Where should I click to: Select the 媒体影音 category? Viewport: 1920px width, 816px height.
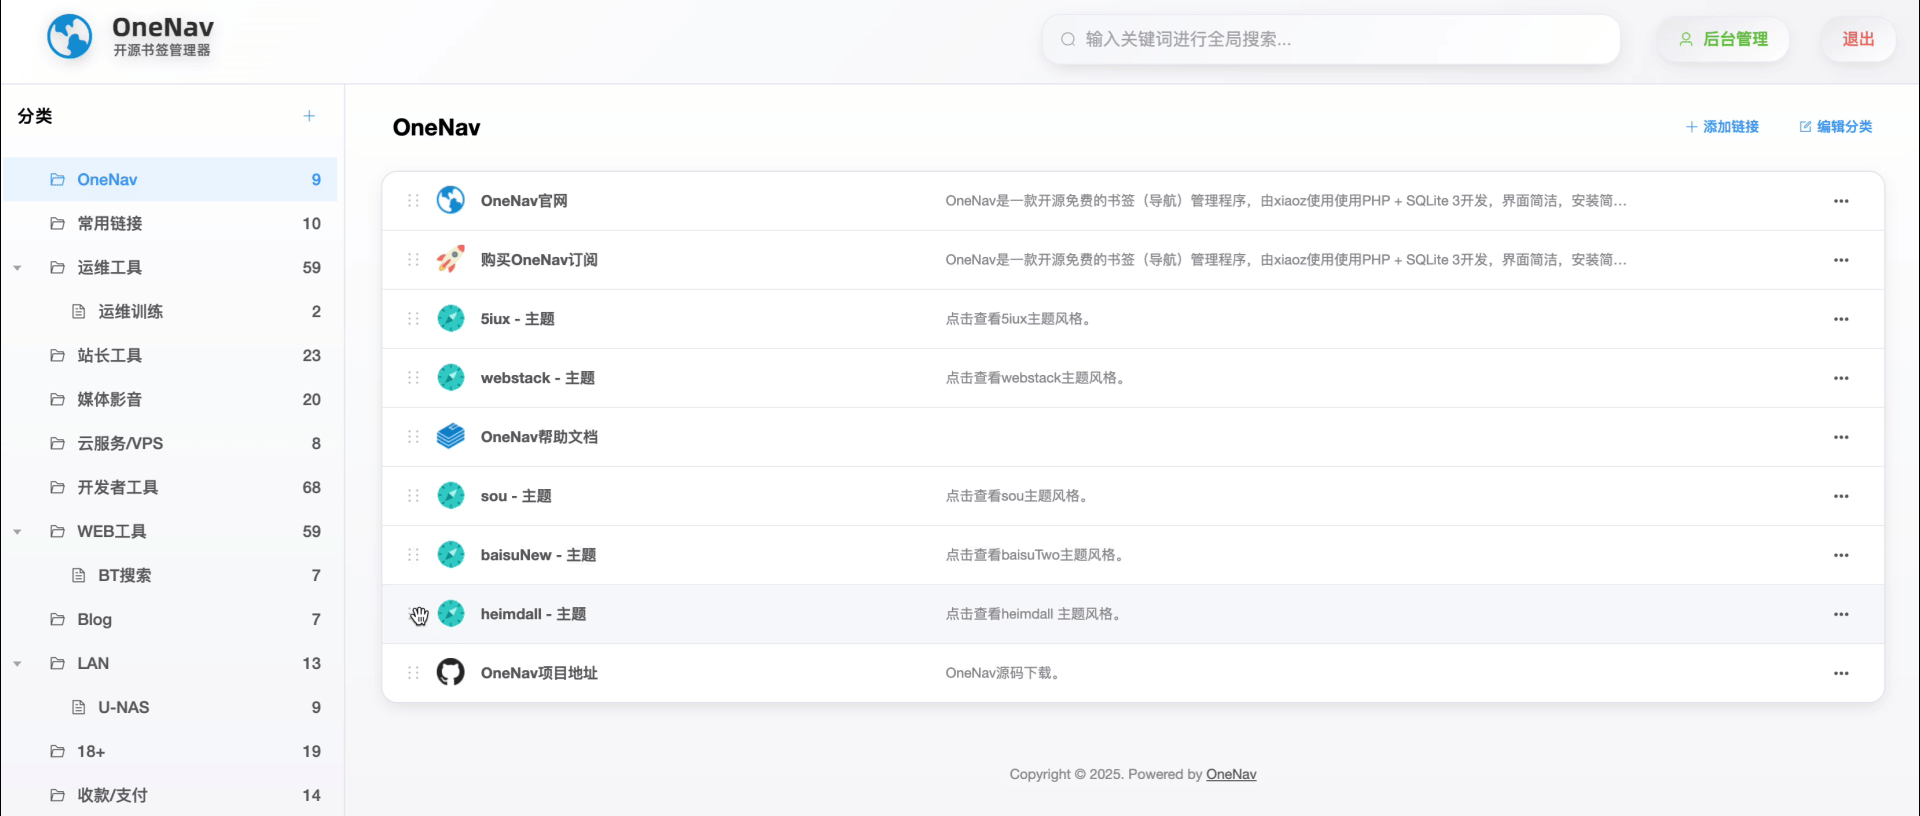(170, 399)
